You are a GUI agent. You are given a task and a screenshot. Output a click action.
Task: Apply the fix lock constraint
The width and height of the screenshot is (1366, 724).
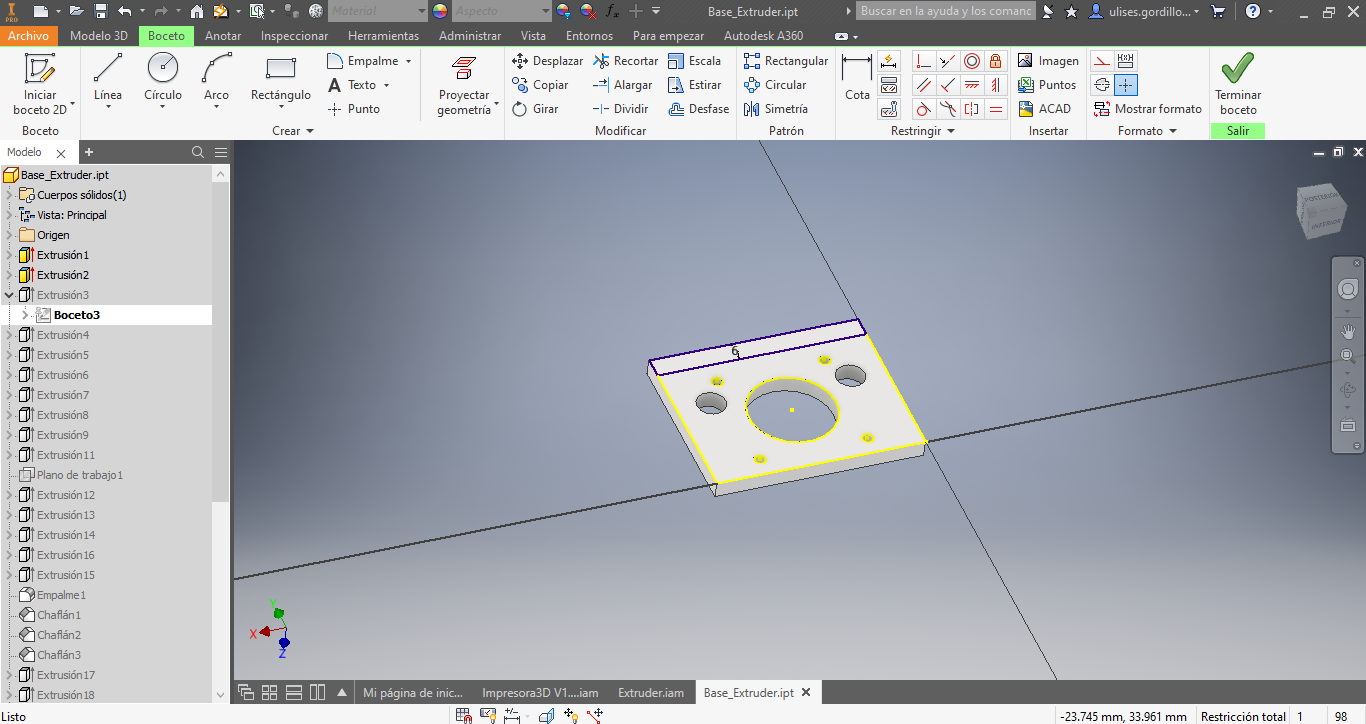(995, 61)
